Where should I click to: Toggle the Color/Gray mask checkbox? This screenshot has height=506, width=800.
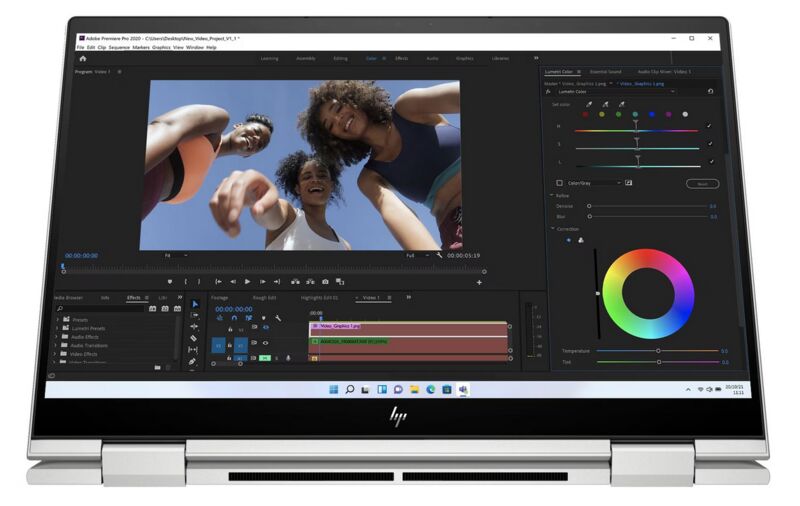click(x=559, y=183)
